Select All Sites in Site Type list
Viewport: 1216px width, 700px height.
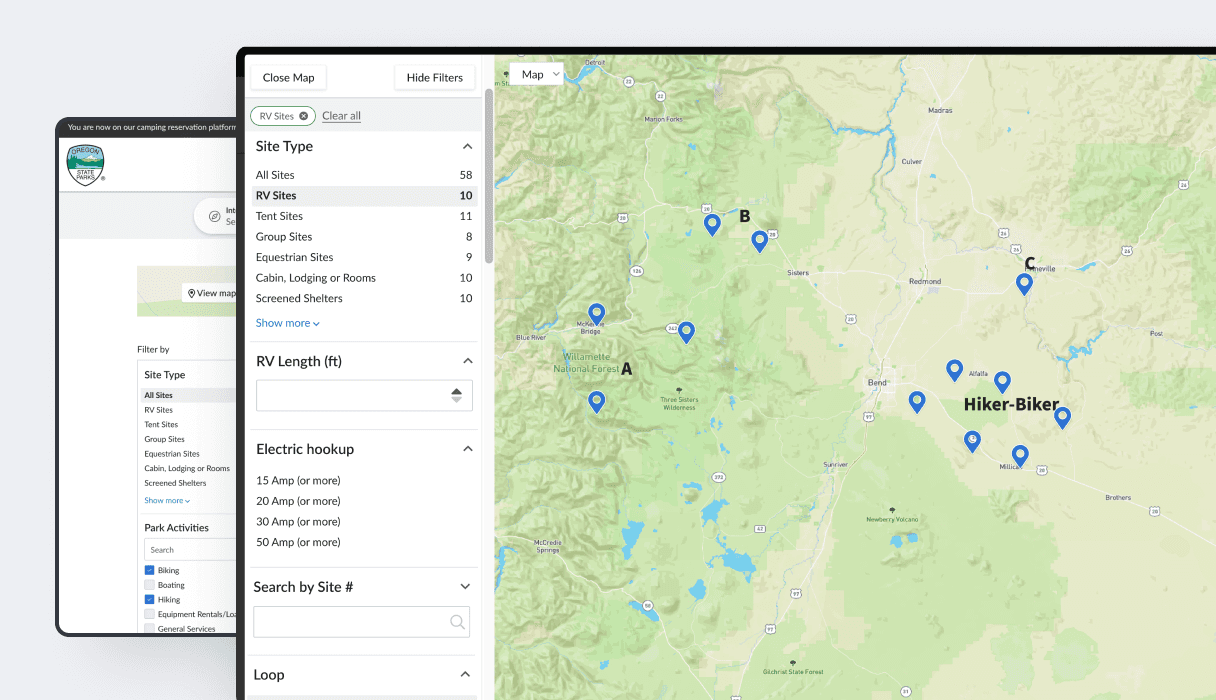[x=364, y=175]
